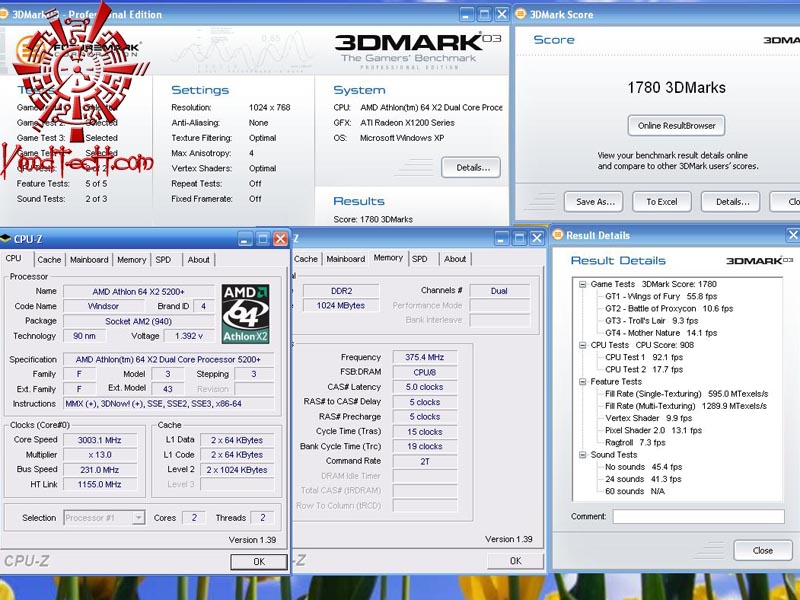Close the Result Details dialog with Close button
800x600 pixels.
coord(763,551)
